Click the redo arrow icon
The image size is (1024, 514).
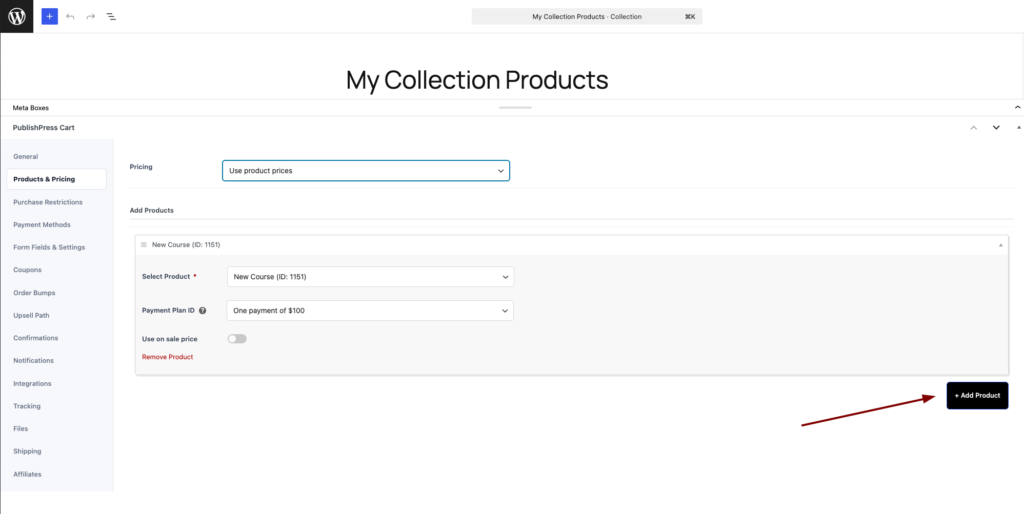pyautogui.click(x=91, y=16)
